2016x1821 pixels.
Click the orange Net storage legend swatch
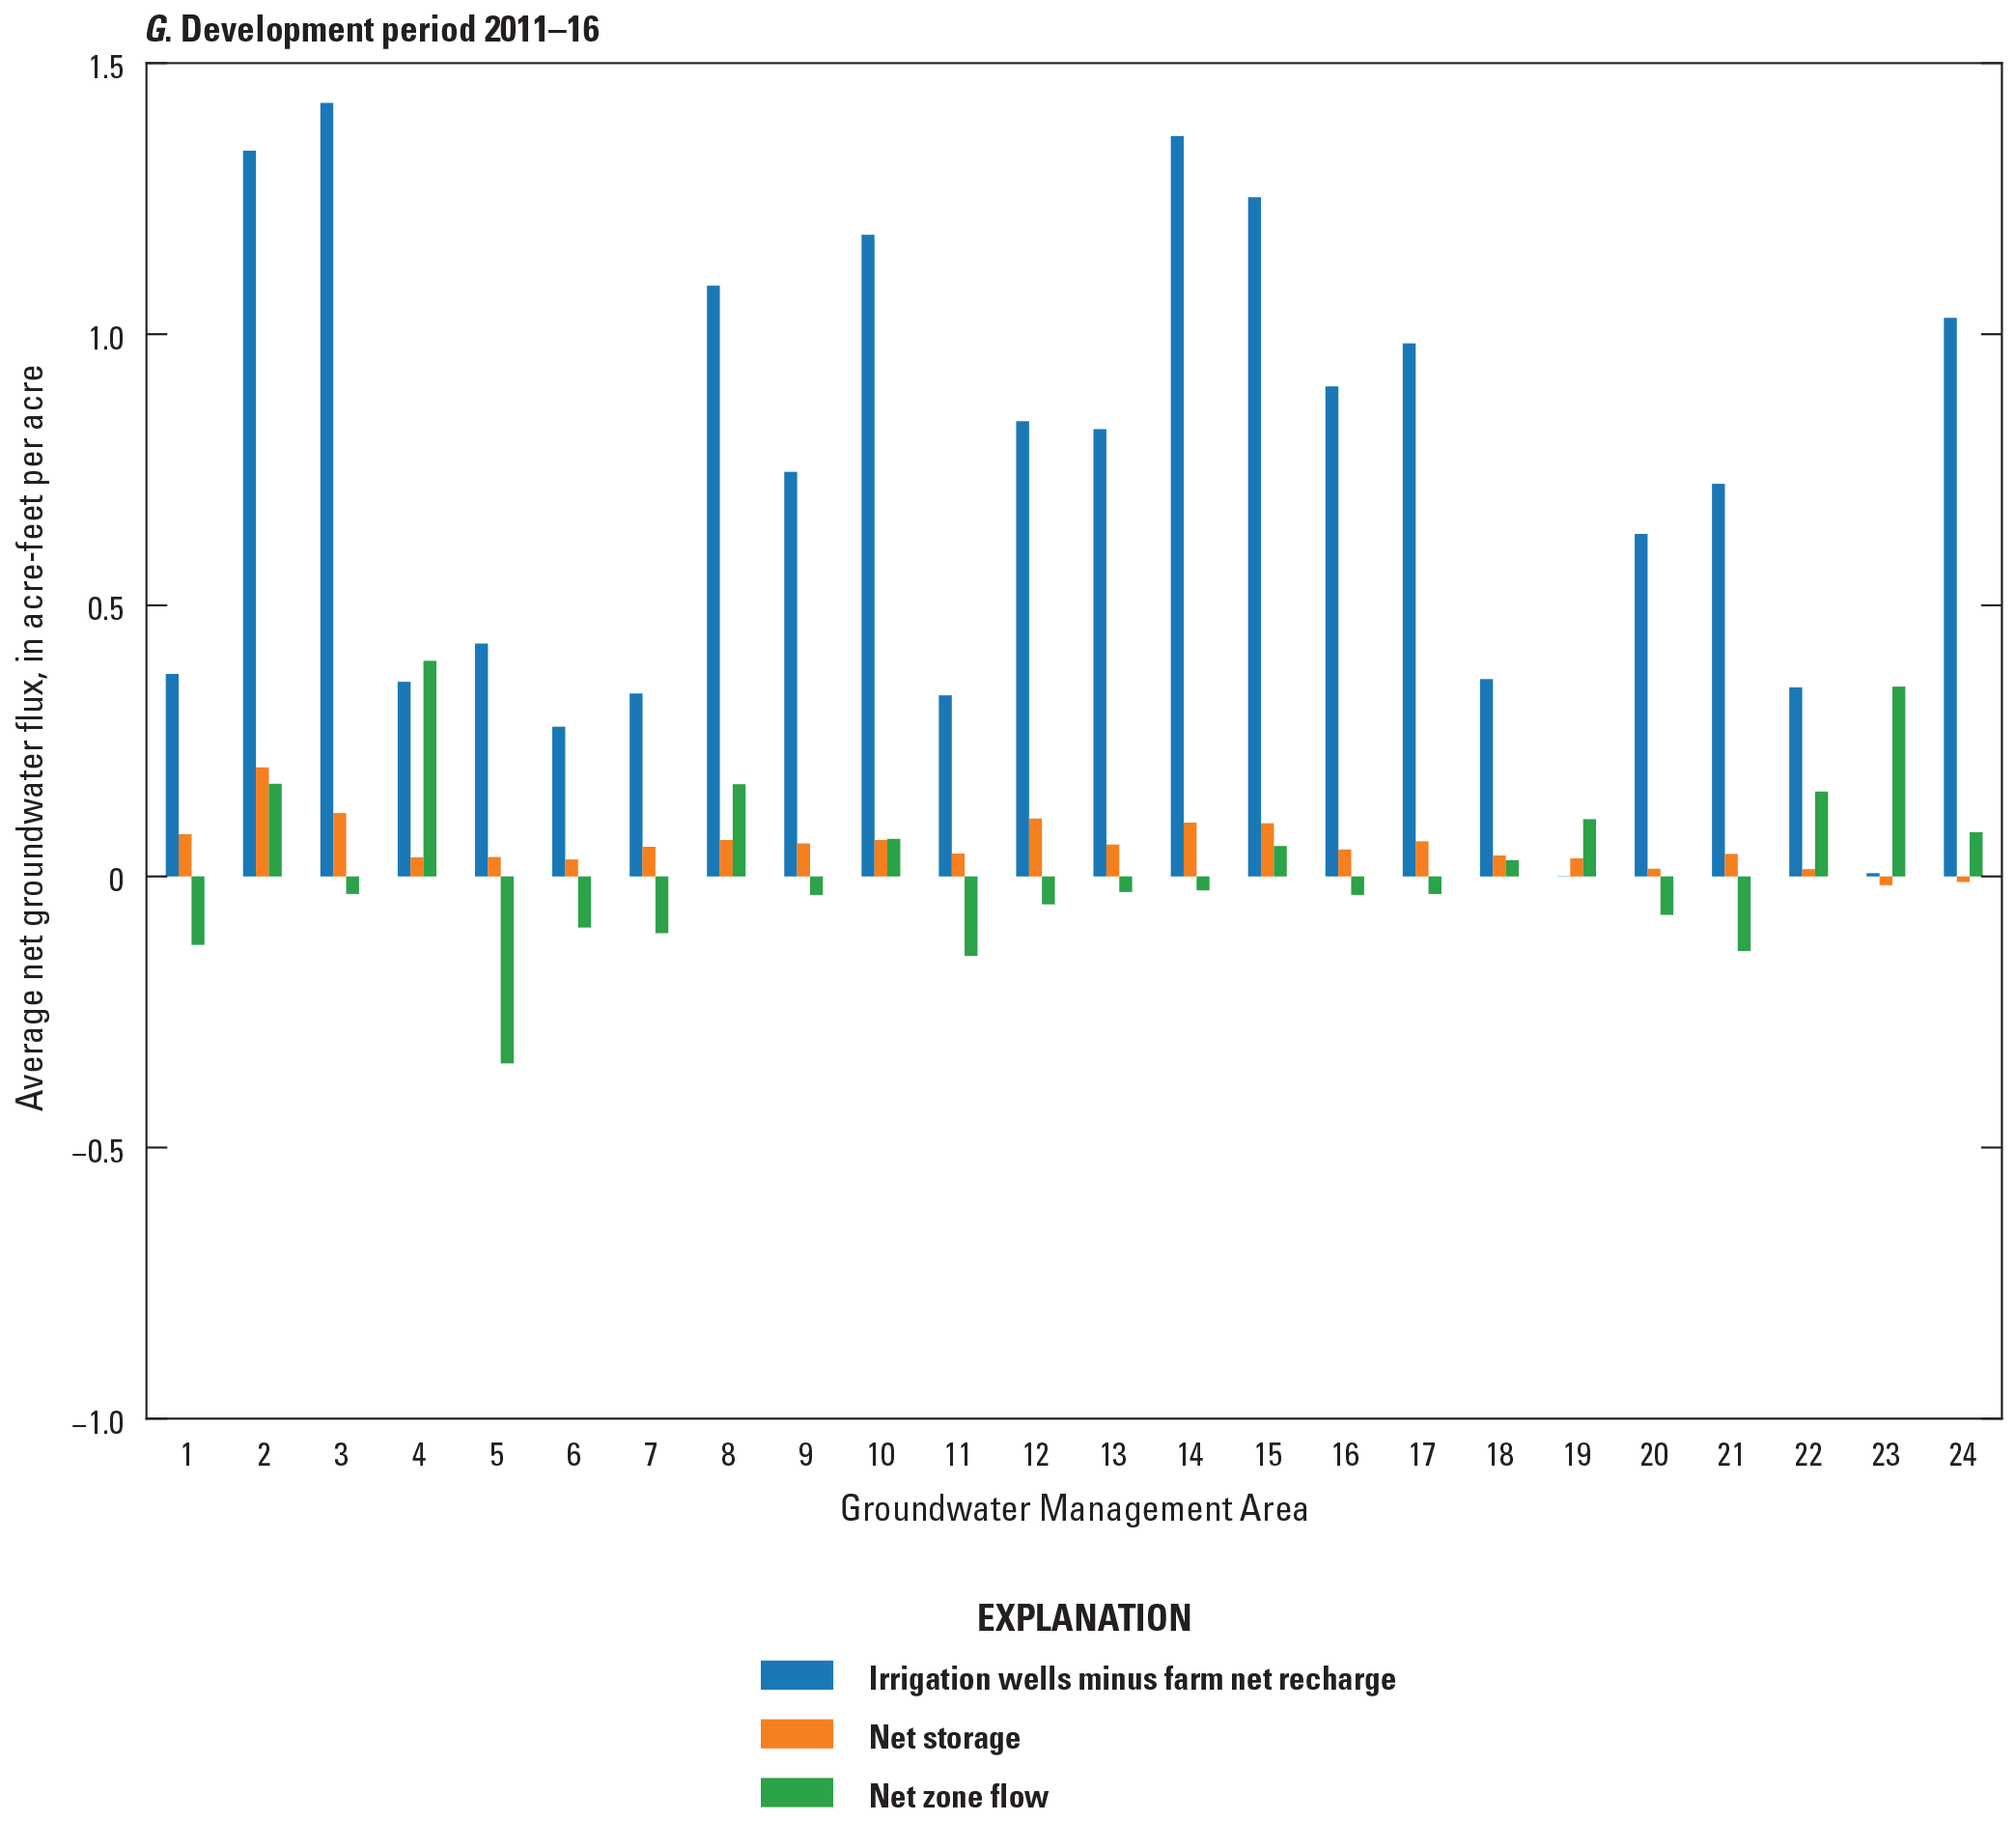click(796, 1734)
